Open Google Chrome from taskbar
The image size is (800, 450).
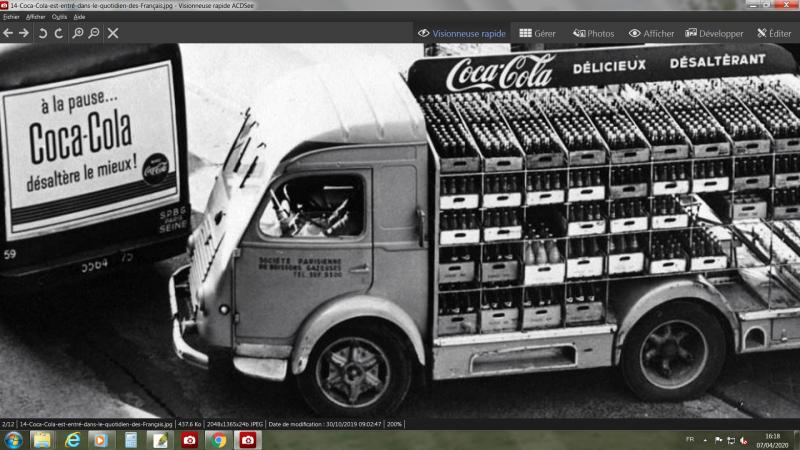pyautogui.click(x=218, y=440)
